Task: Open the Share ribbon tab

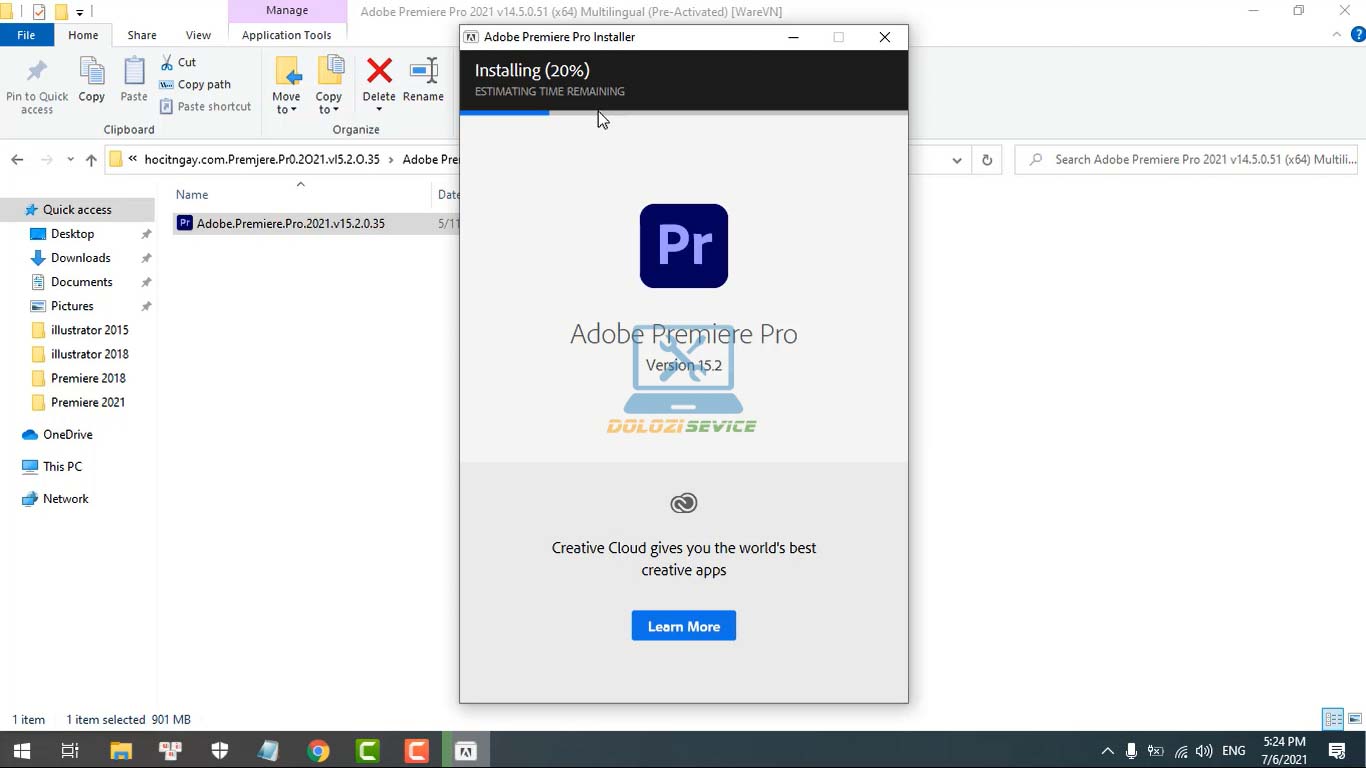Action: (x=142, y=35)
